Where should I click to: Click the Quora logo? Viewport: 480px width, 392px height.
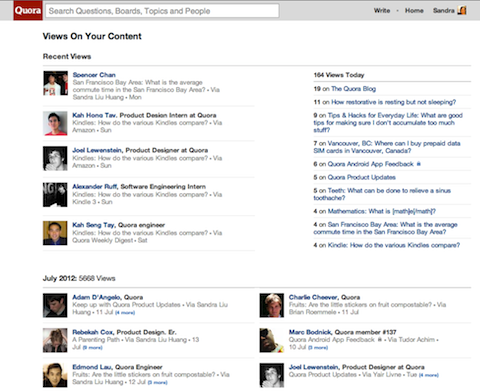[x=28, y=10]
